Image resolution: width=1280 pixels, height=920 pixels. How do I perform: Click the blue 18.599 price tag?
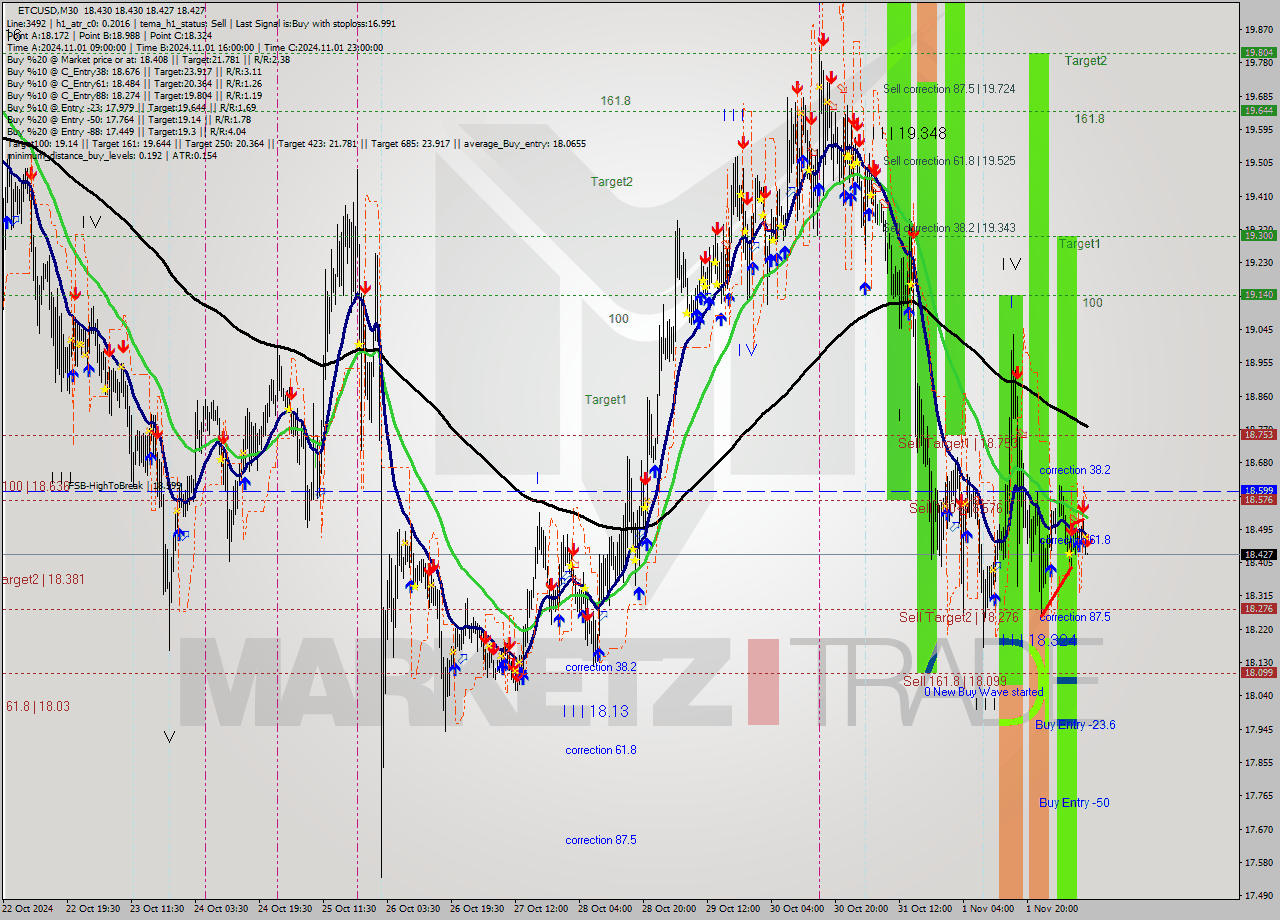[x=1258, y=490]
